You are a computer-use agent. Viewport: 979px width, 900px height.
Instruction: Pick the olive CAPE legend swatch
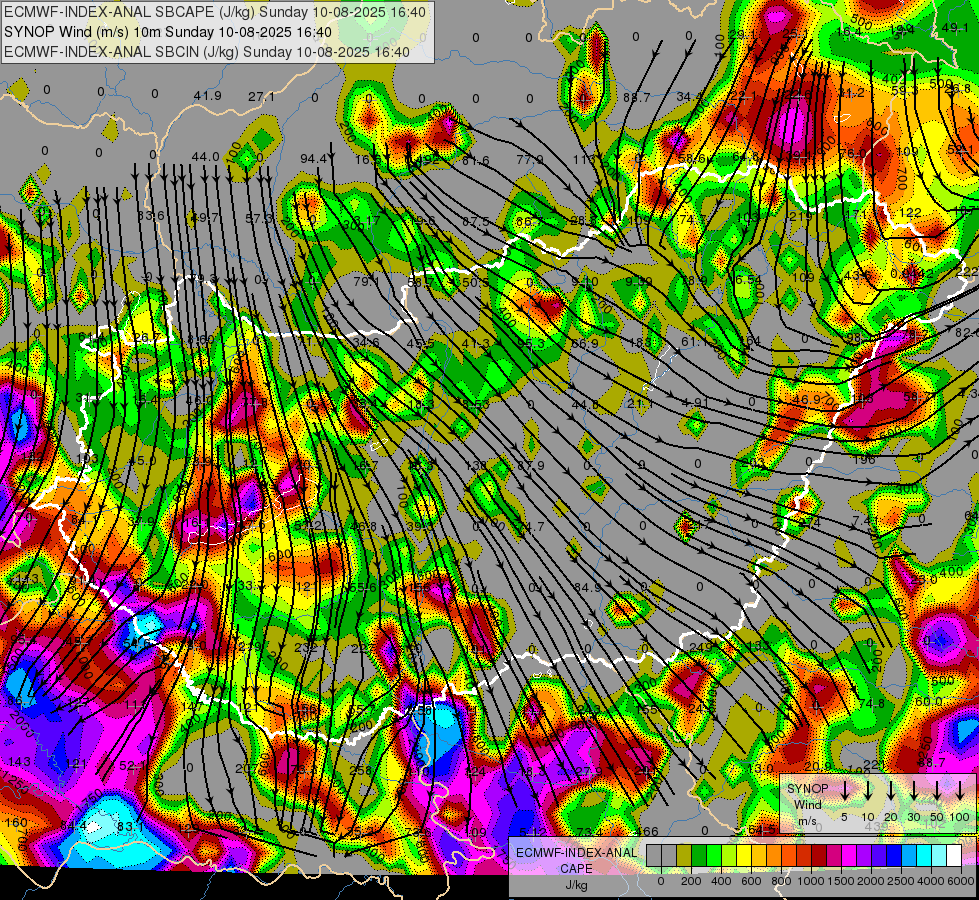[x=684, y=856]
